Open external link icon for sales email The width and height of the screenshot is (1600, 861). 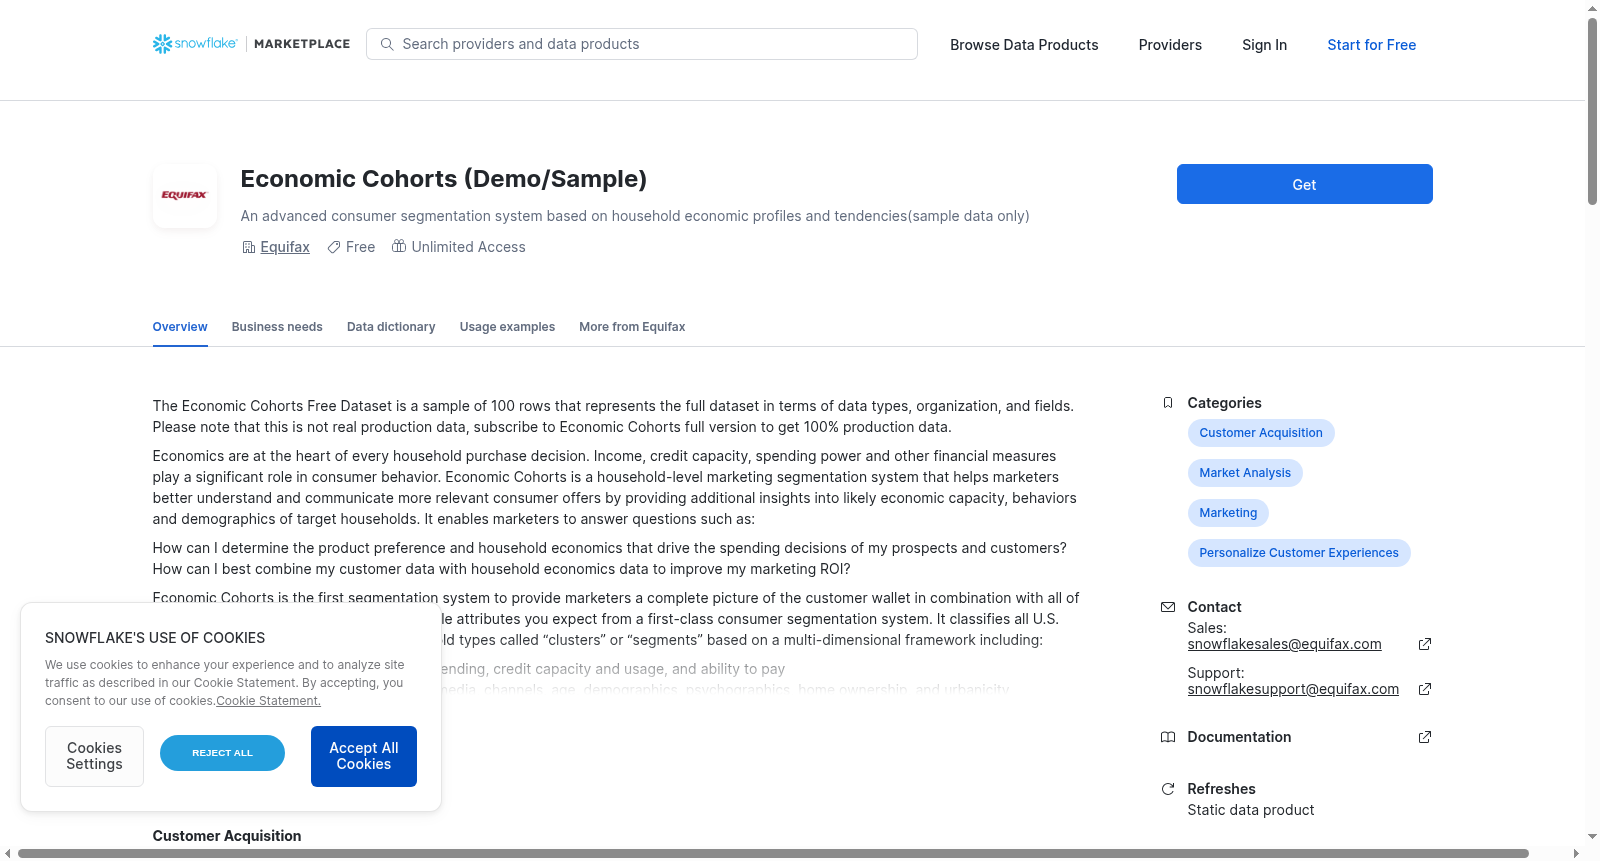[1425, 644]
